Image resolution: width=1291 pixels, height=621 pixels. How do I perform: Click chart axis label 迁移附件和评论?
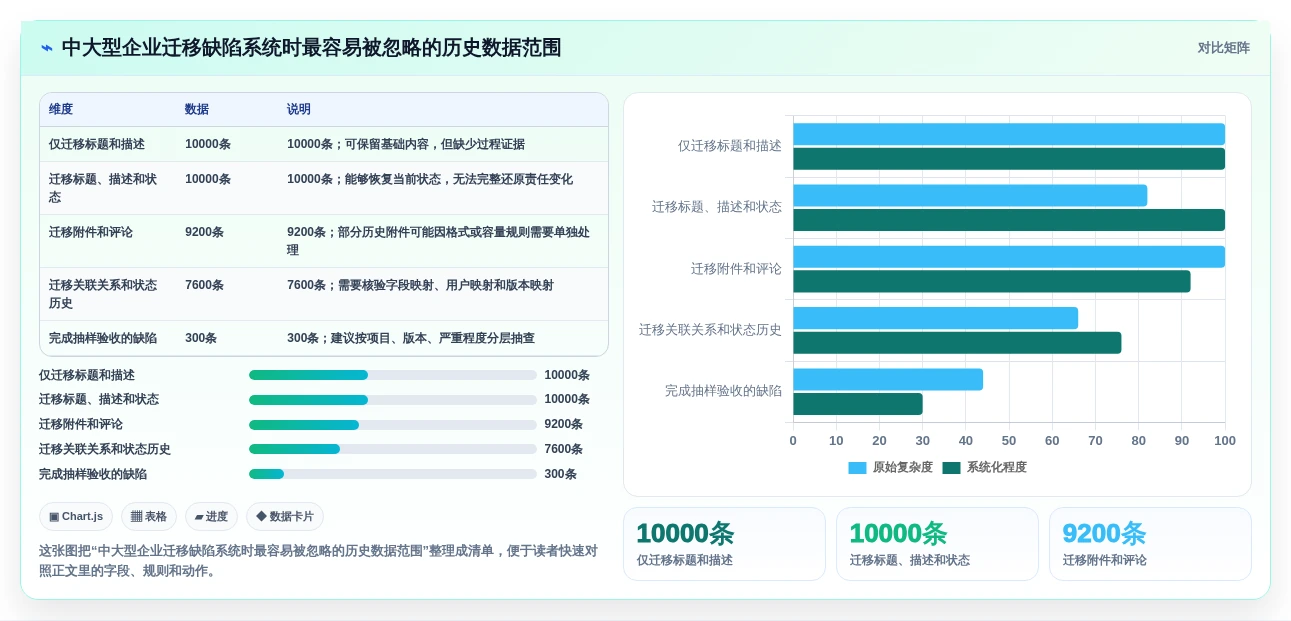(x=736, y=269)
